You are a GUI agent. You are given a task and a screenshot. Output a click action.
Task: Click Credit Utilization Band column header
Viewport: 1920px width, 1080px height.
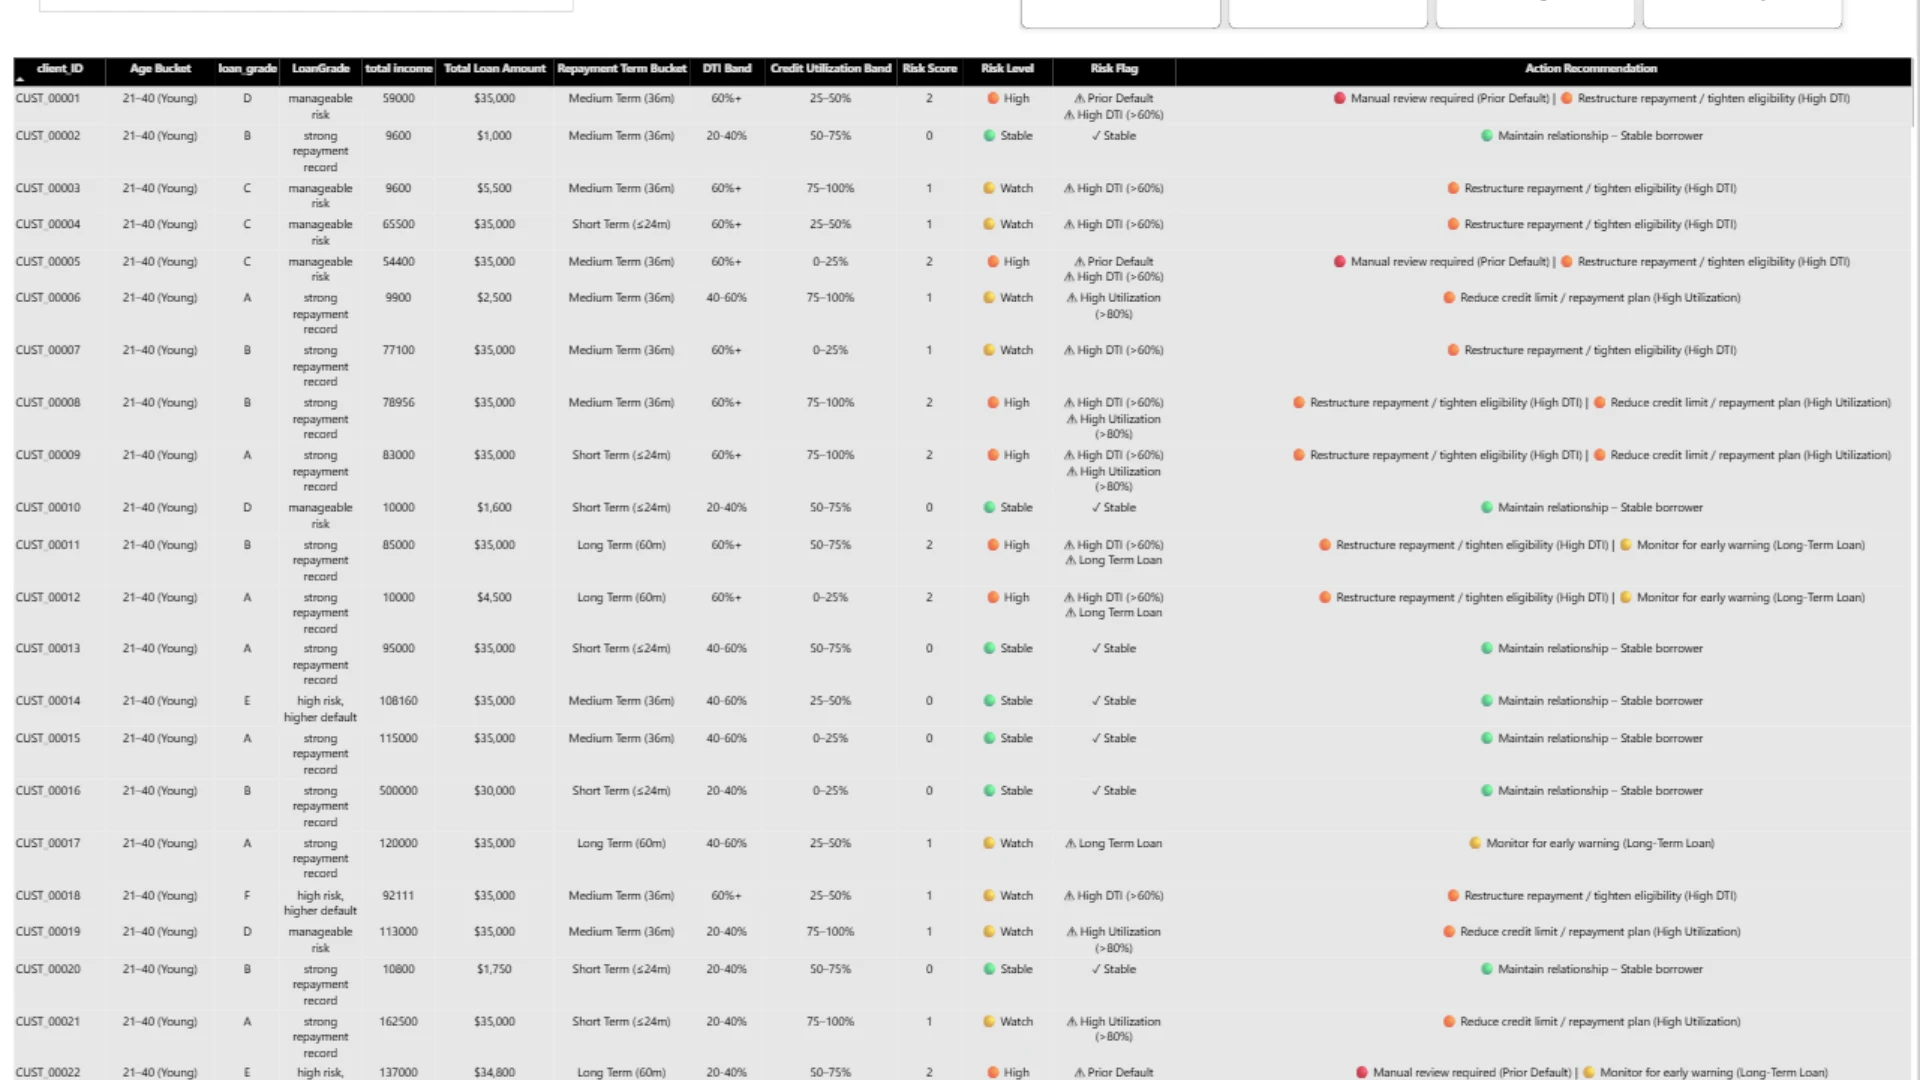click(830, 69)
